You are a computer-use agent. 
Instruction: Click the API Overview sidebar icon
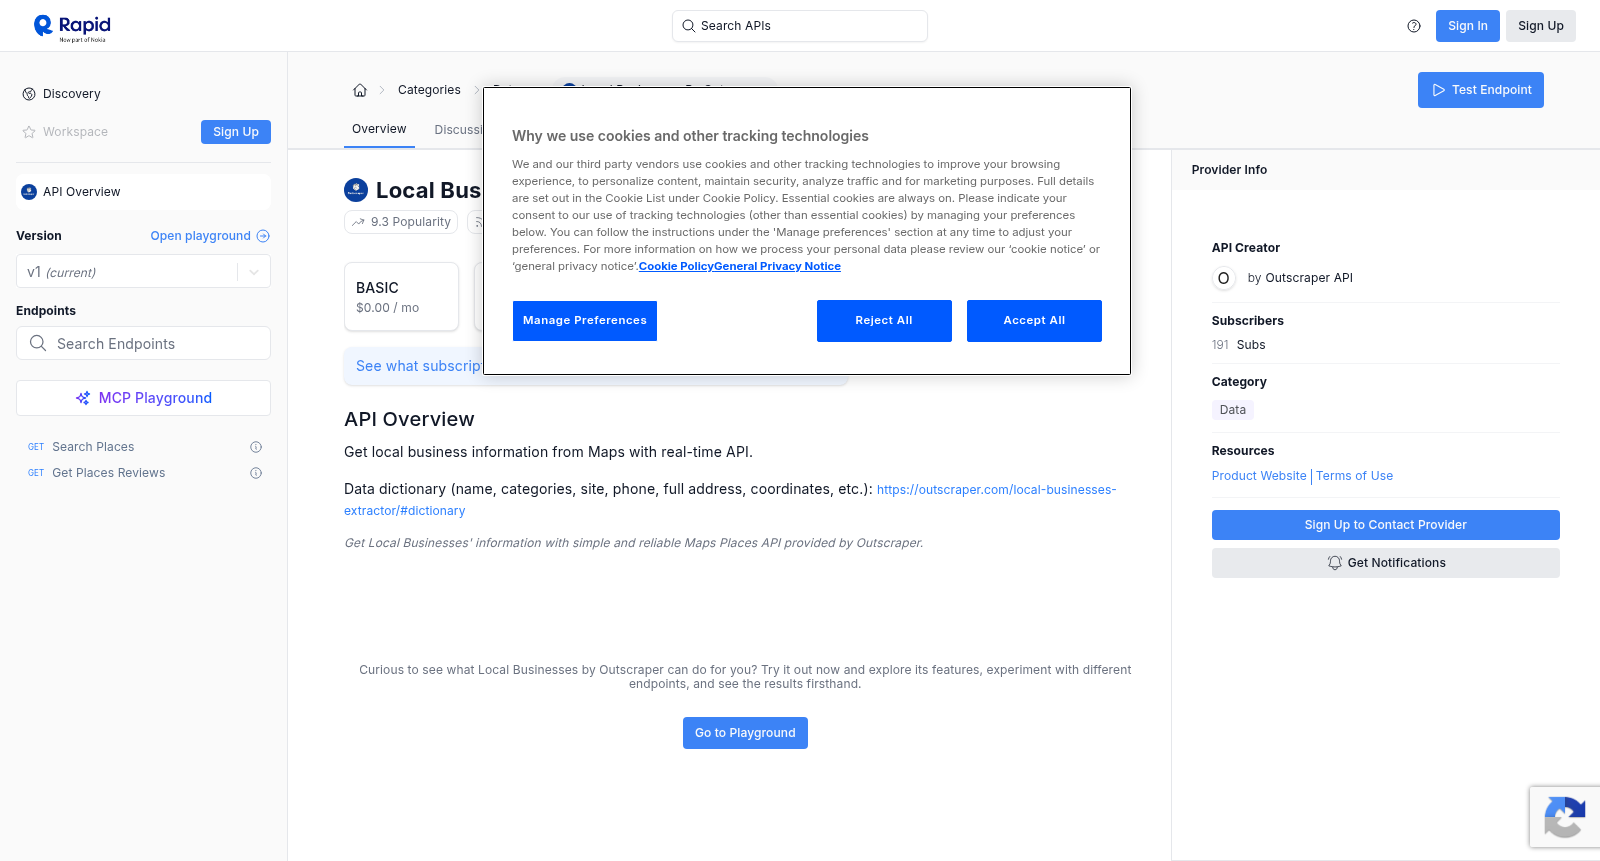29,192
